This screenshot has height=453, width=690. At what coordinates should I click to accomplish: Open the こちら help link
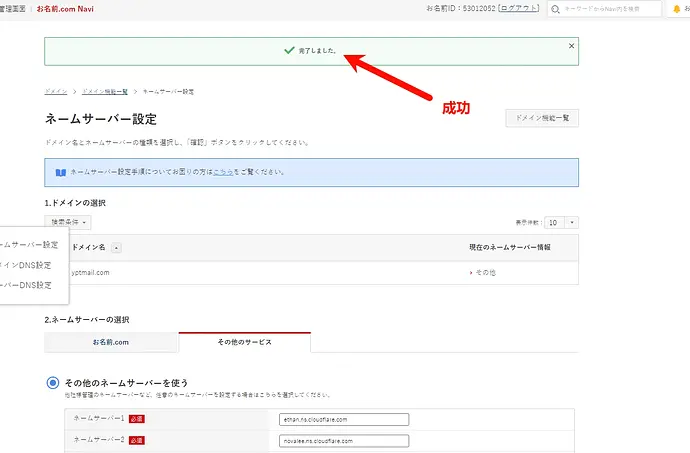click(223, 172)
